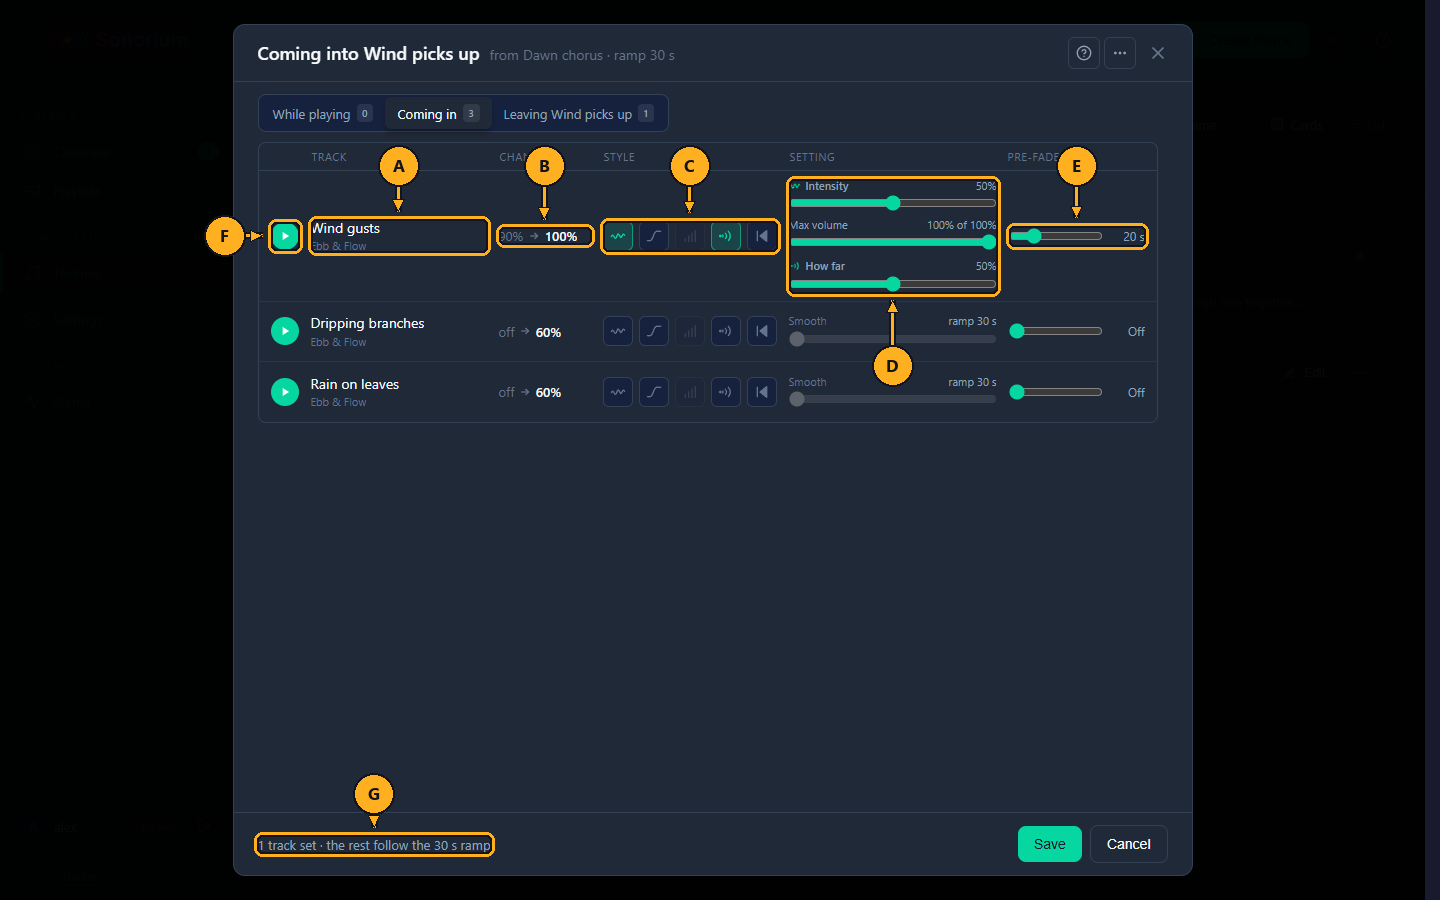Viewport: 1440px width, 900px height.
Task: Open the Leaving Wind picks up tab
Action: [x=578, y=114]
